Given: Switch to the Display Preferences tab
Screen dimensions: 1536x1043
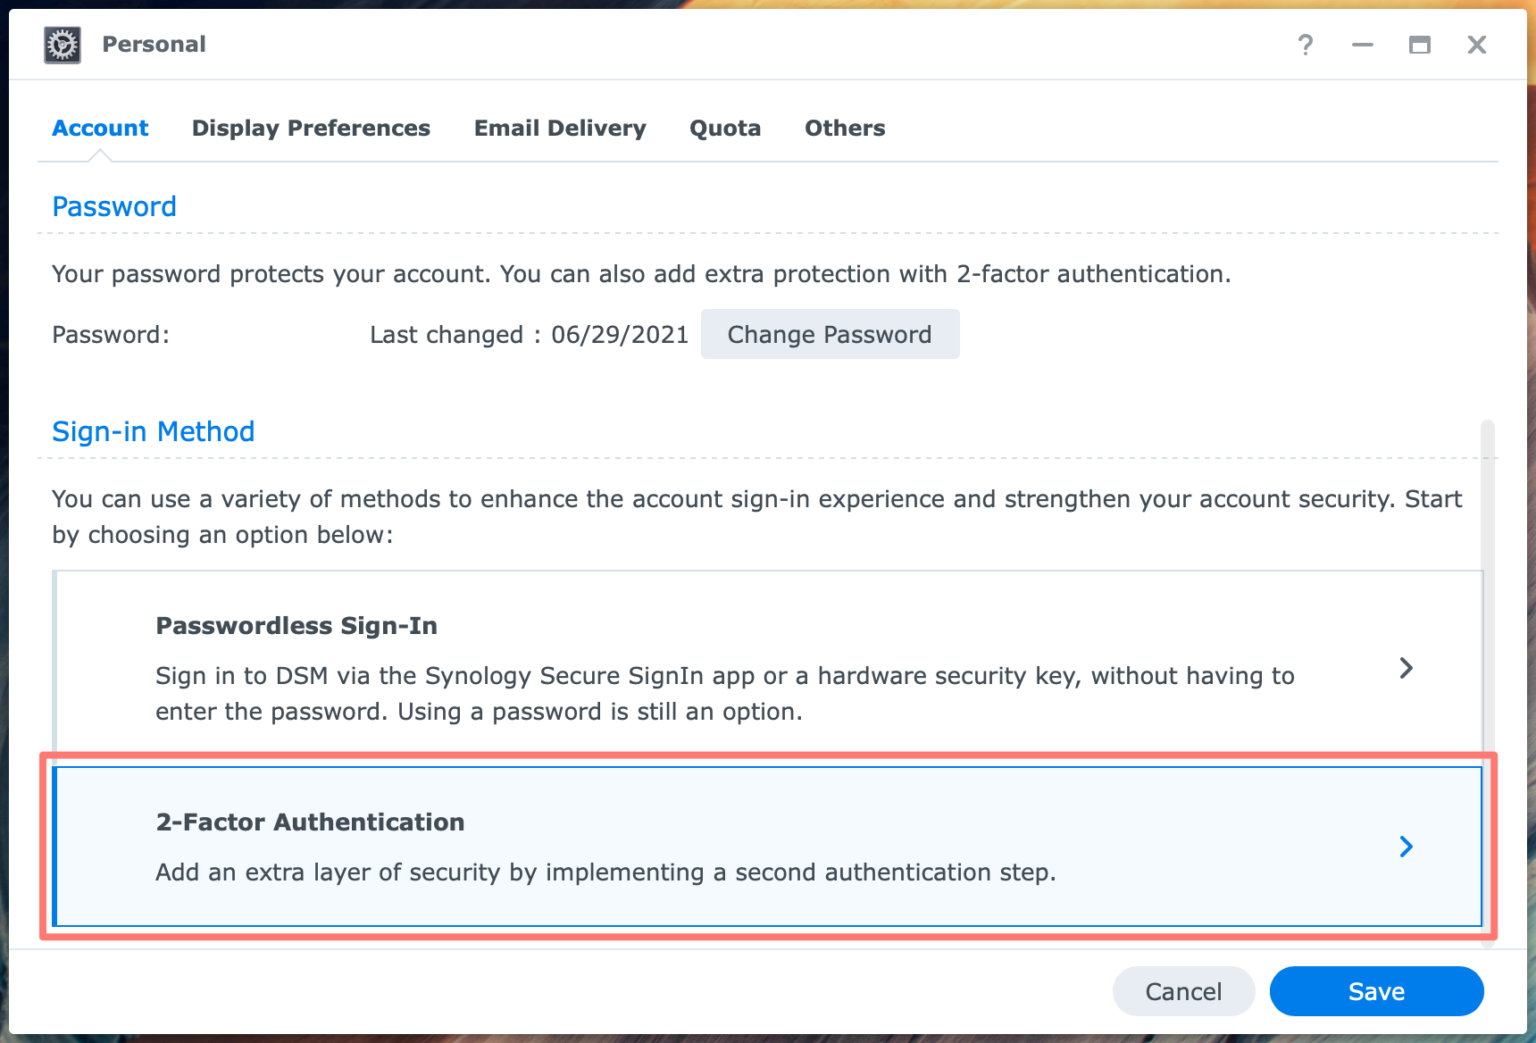Looking at the screenshot, I should (x=310, y=128).
